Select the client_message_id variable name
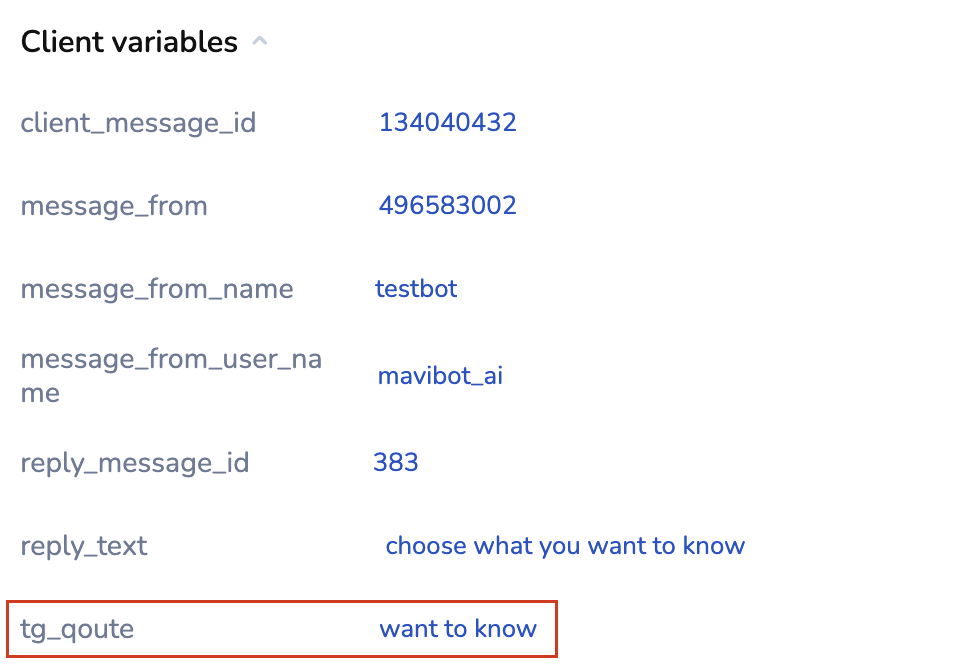Viewport: 970px width, 668px height. point(138,123)
